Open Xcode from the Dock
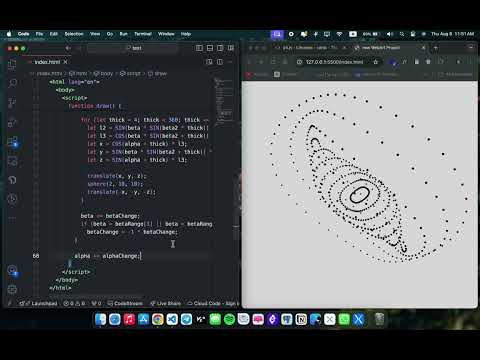 pyautogui.click(x=358, y=319)
